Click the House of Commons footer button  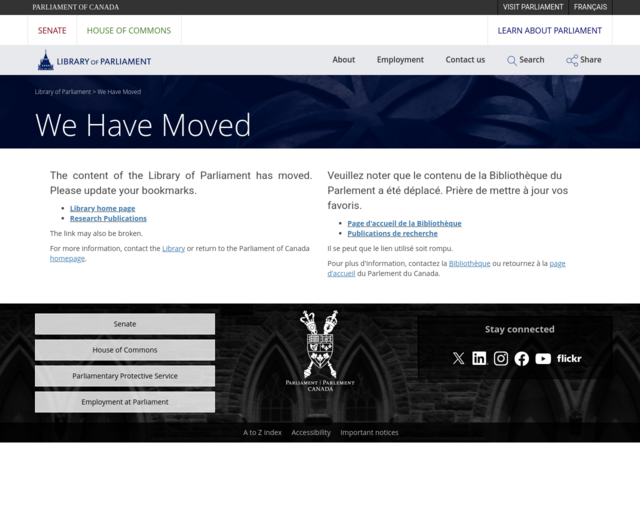[x=125, y=350]
